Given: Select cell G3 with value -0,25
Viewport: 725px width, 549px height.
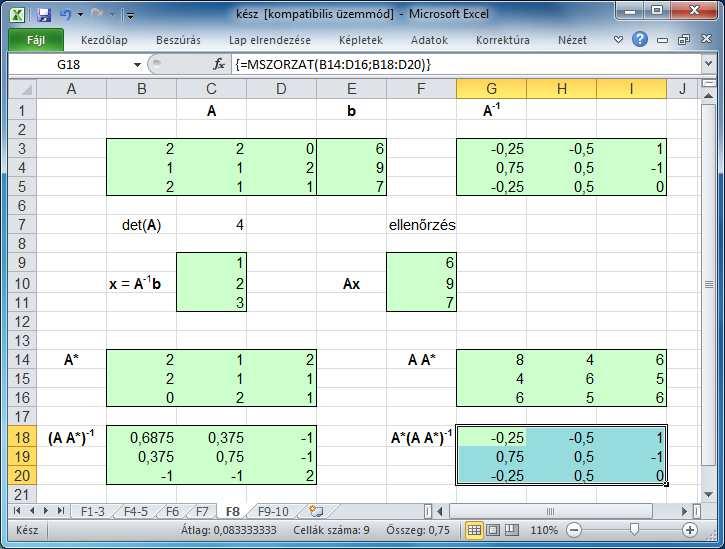Looking at the screenshot, I should [492, 149].
